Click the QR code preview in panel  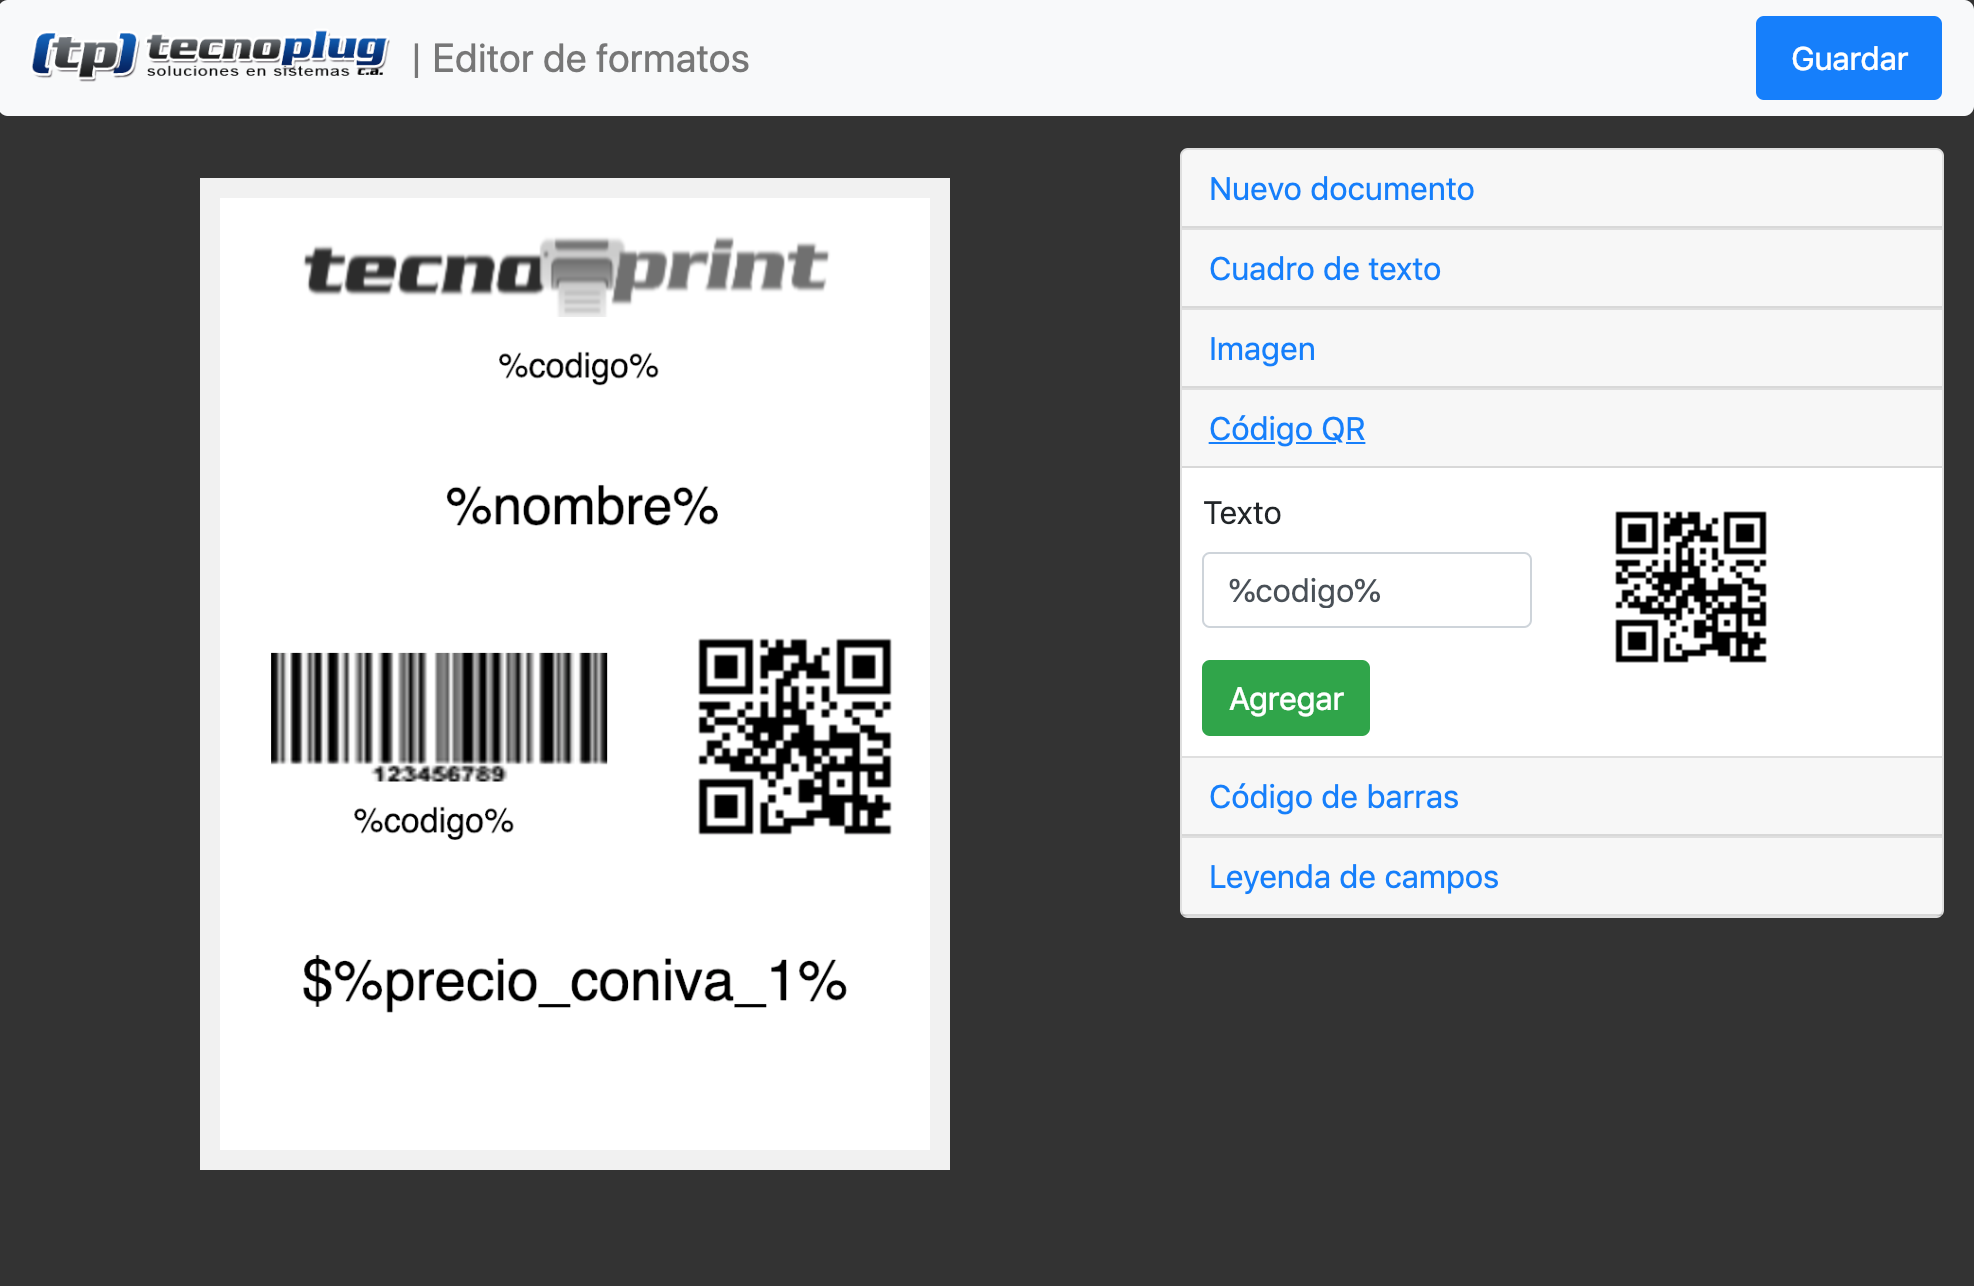pyautogui.click(x=1690, y=587)
